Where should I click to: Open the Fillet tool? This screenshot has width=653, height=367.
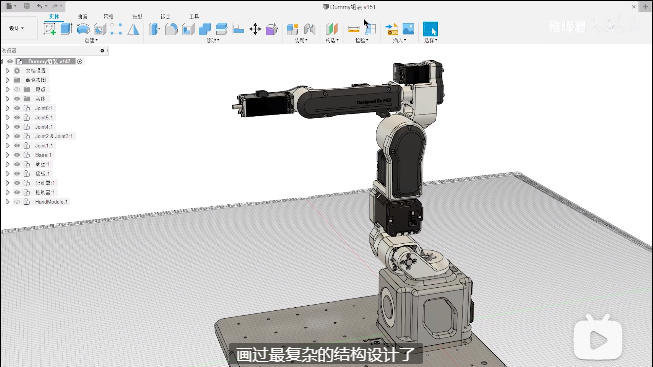coord(171,29)
